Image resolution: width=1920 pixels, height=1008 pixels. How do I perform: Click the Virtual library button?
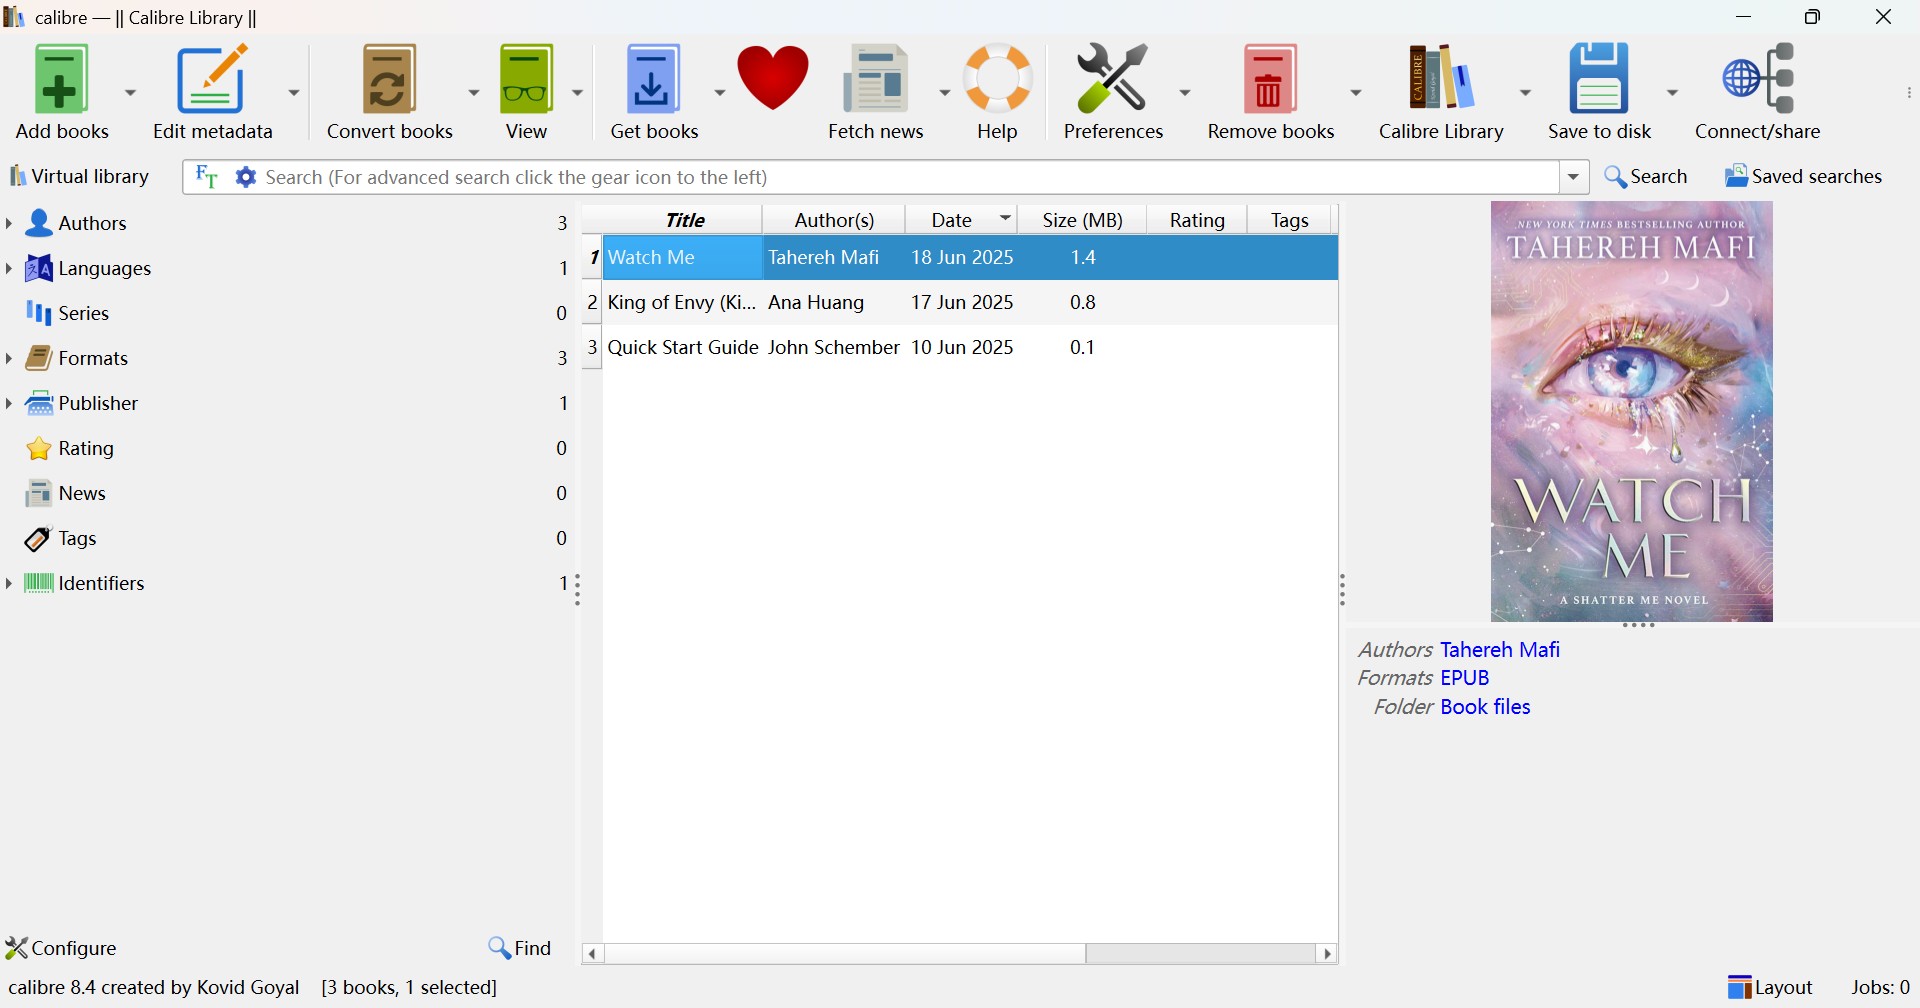79,176
